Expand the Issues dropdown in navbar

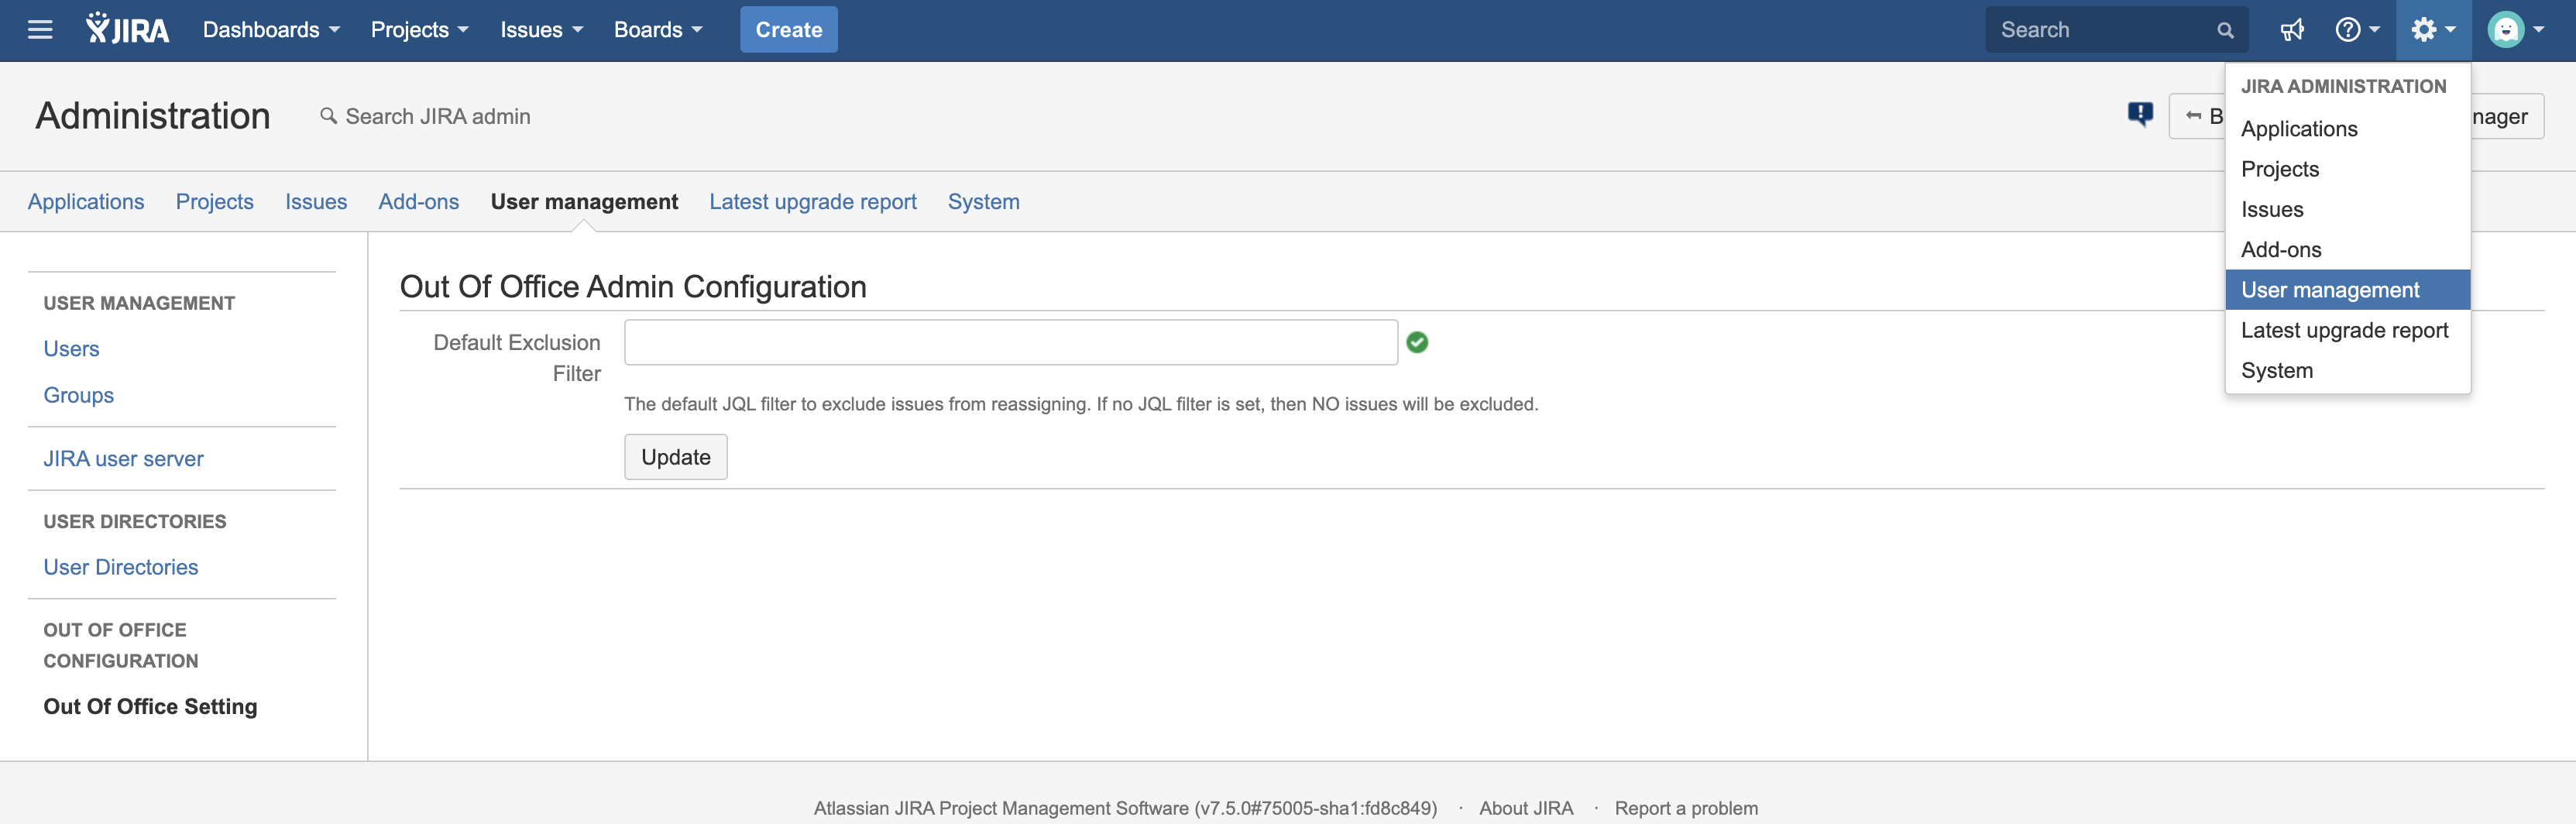(x=541, y=30)
